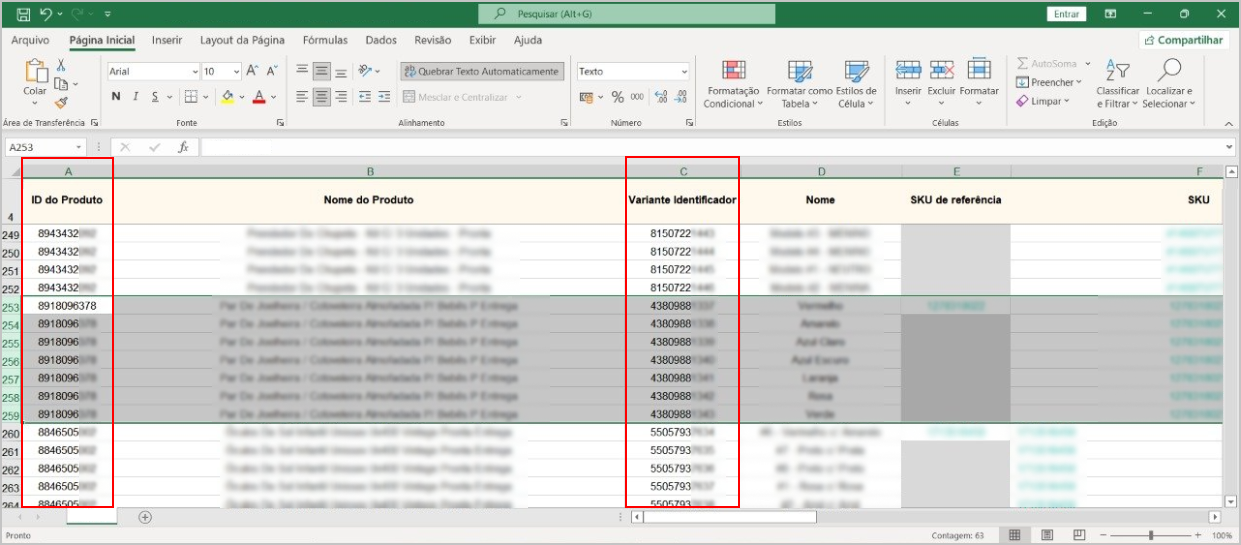The image size is (1241, 545).
Task: Click the Inserir cells icon
Action: click(908, 70)
